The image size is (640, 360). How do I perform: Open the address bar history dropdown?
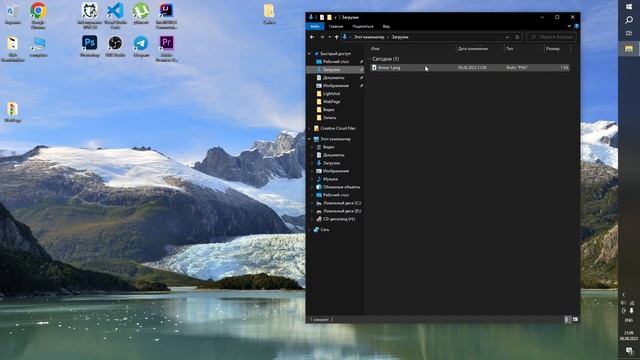pos(507,37)
